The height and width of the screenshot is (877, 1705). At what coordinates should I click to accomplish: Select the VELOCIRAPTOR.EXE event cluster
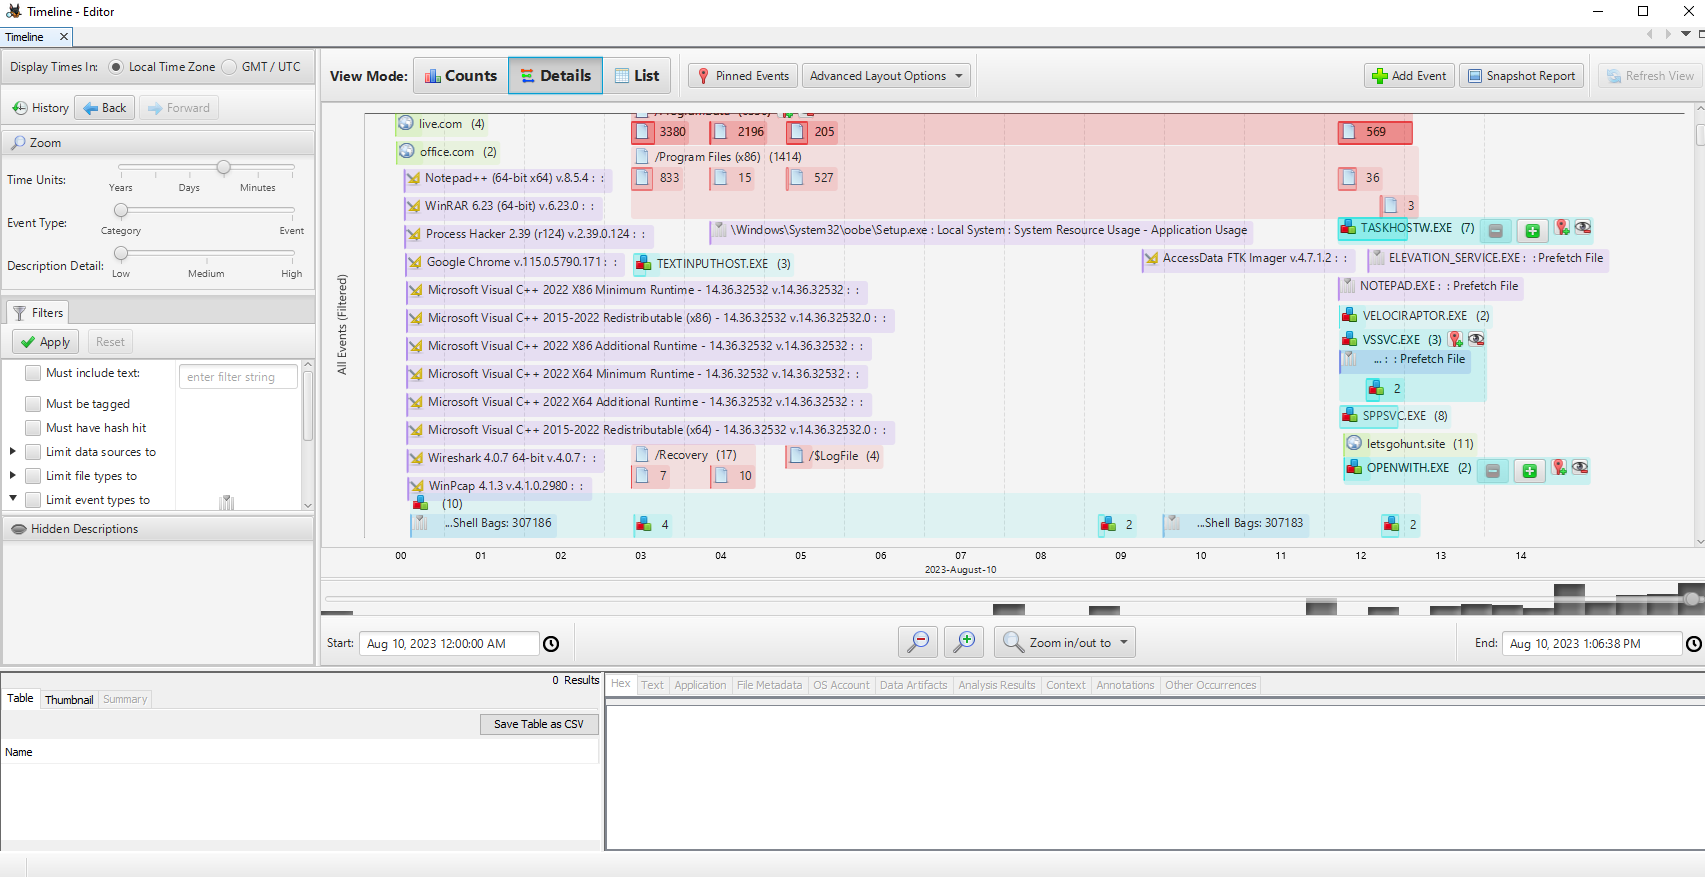pyautogui.click(x=1415, y=316)
